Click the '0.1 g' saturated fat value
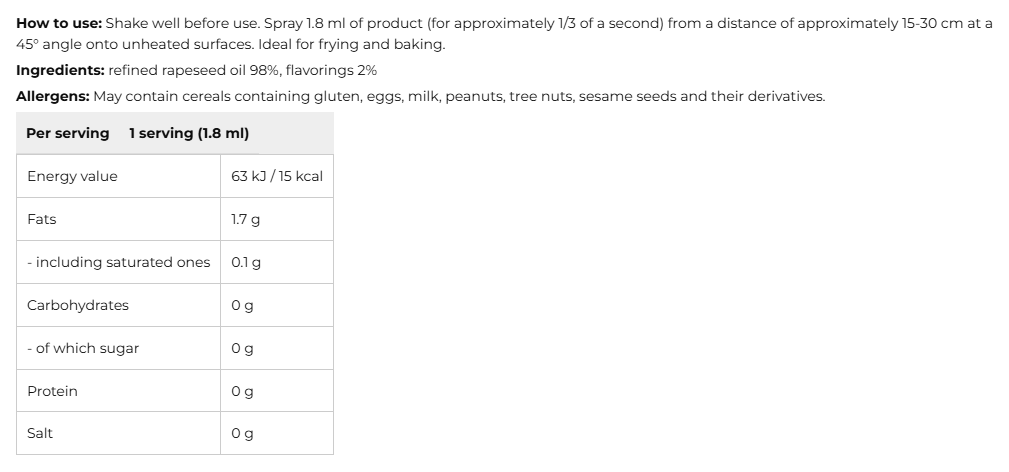This screenshot has height=472, width=1009. (245, 262)
